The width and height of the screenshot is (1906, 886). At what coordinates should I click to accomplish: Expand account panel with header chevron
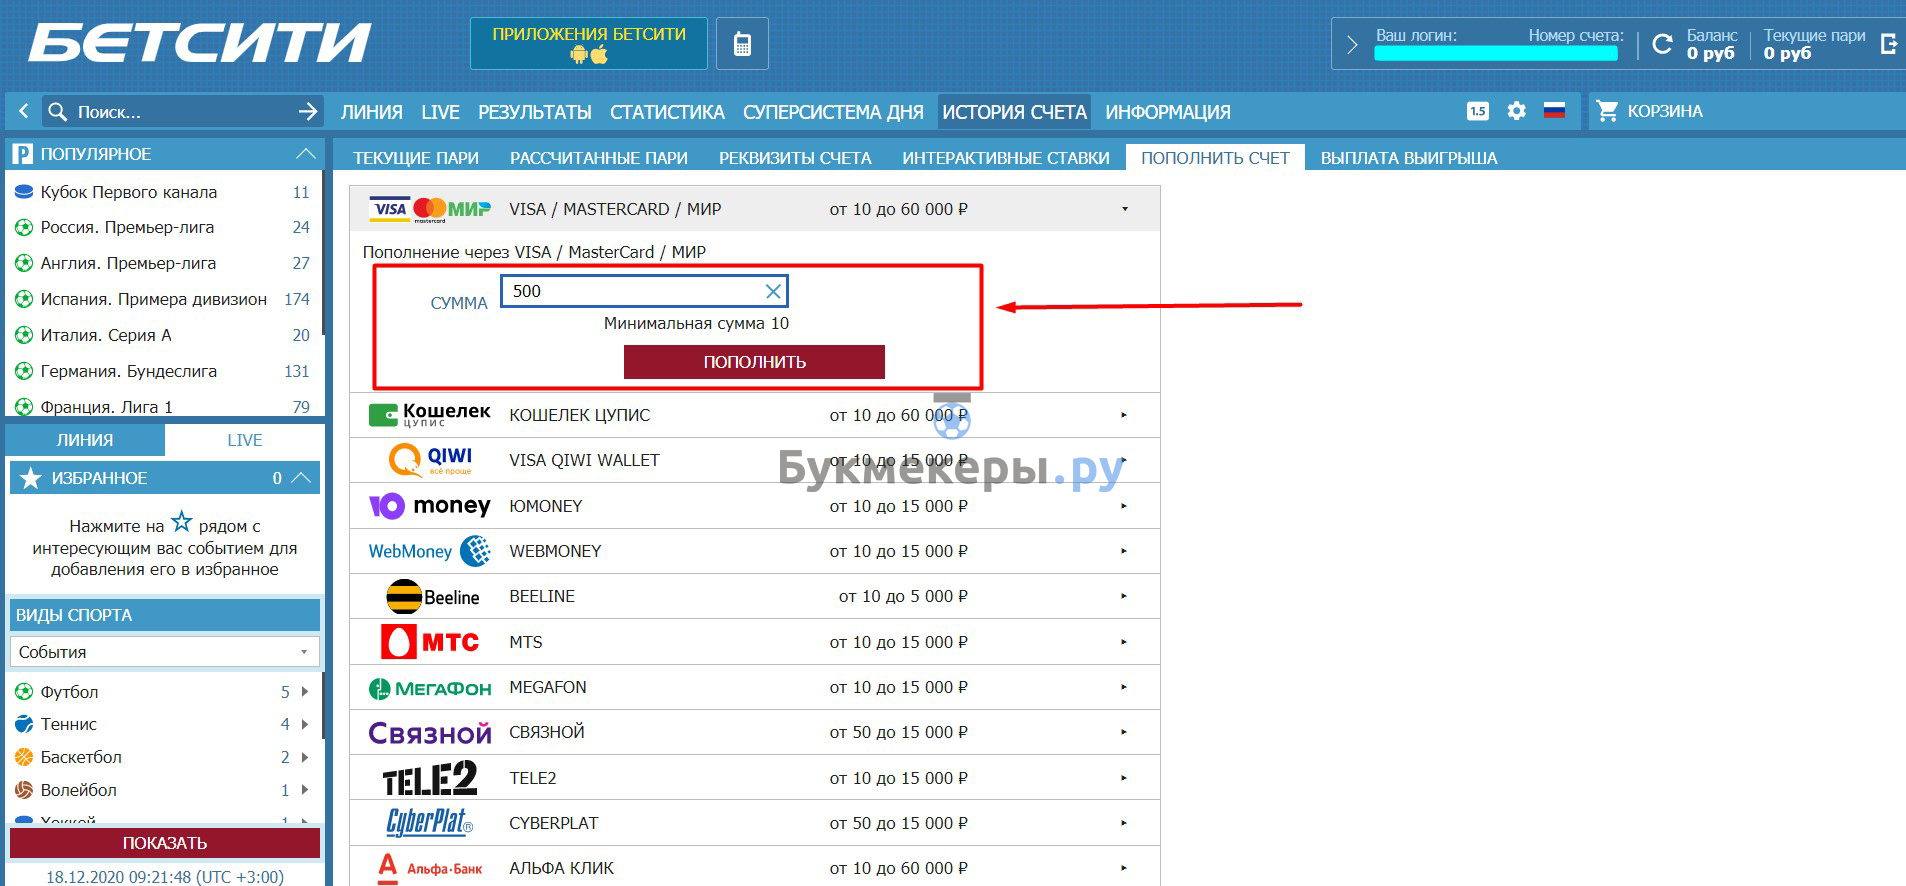click(x=1352, y=44)
